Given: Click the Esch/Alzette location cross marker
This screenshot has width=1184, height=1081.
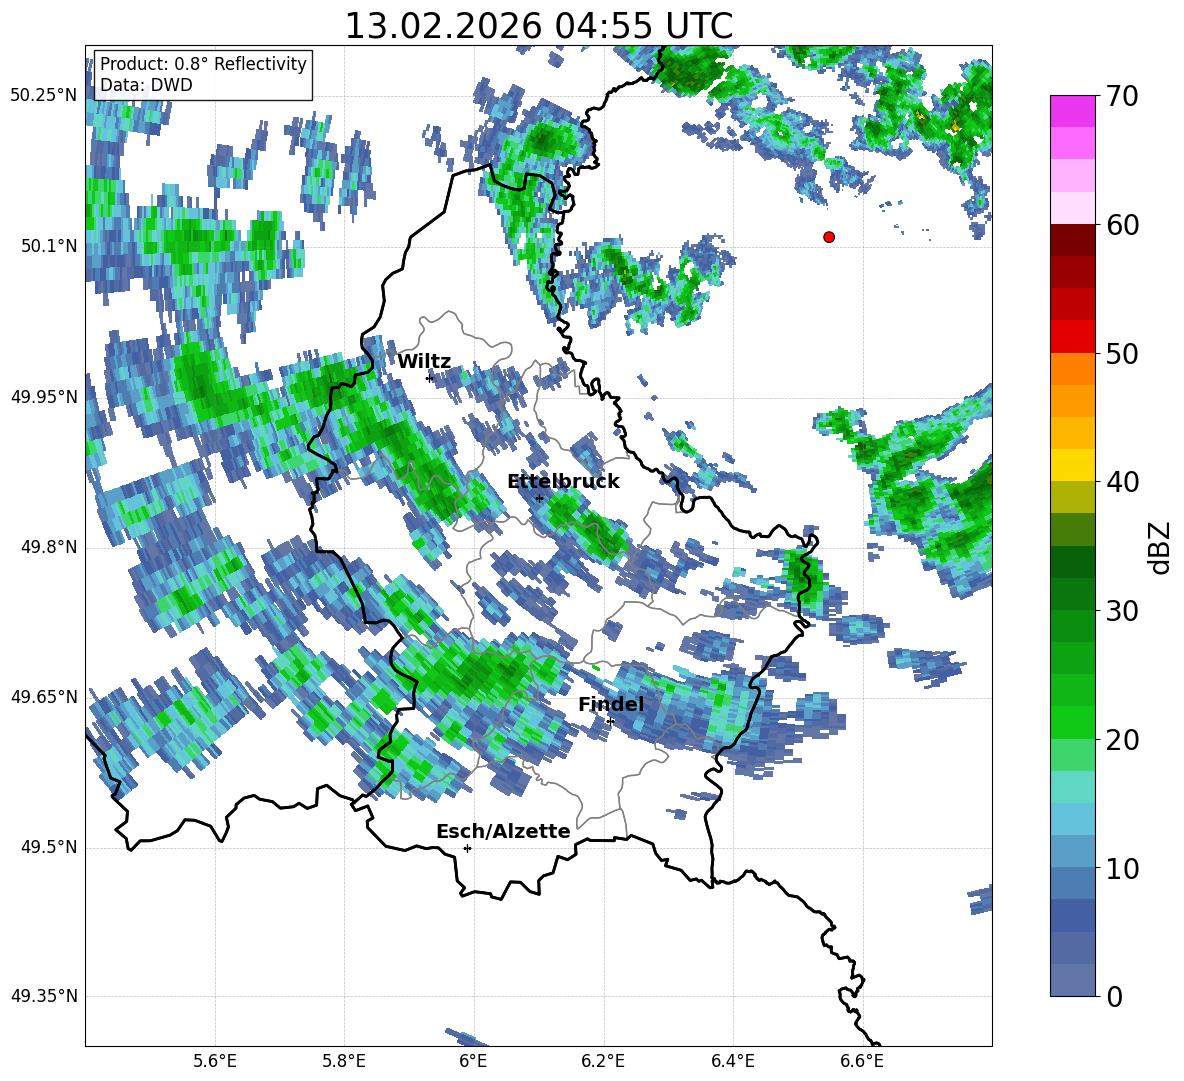Looking at the screenshot, I should (x=467, y=848).
